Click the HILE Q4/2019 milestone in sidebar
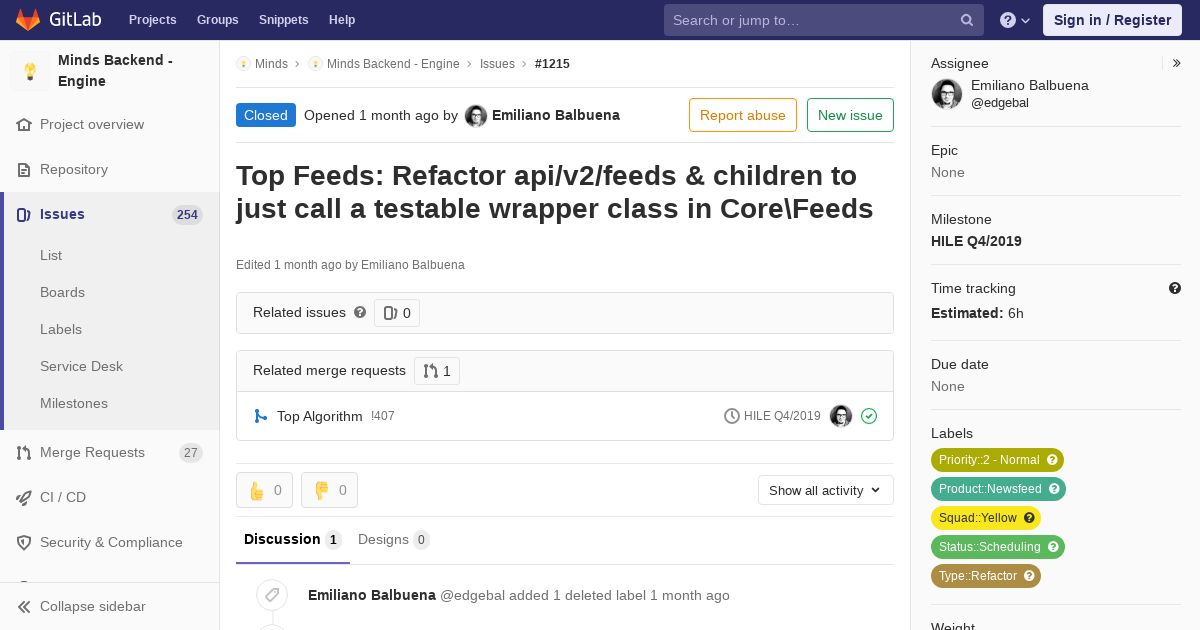1200x630 pixels. tap(976, 241)
